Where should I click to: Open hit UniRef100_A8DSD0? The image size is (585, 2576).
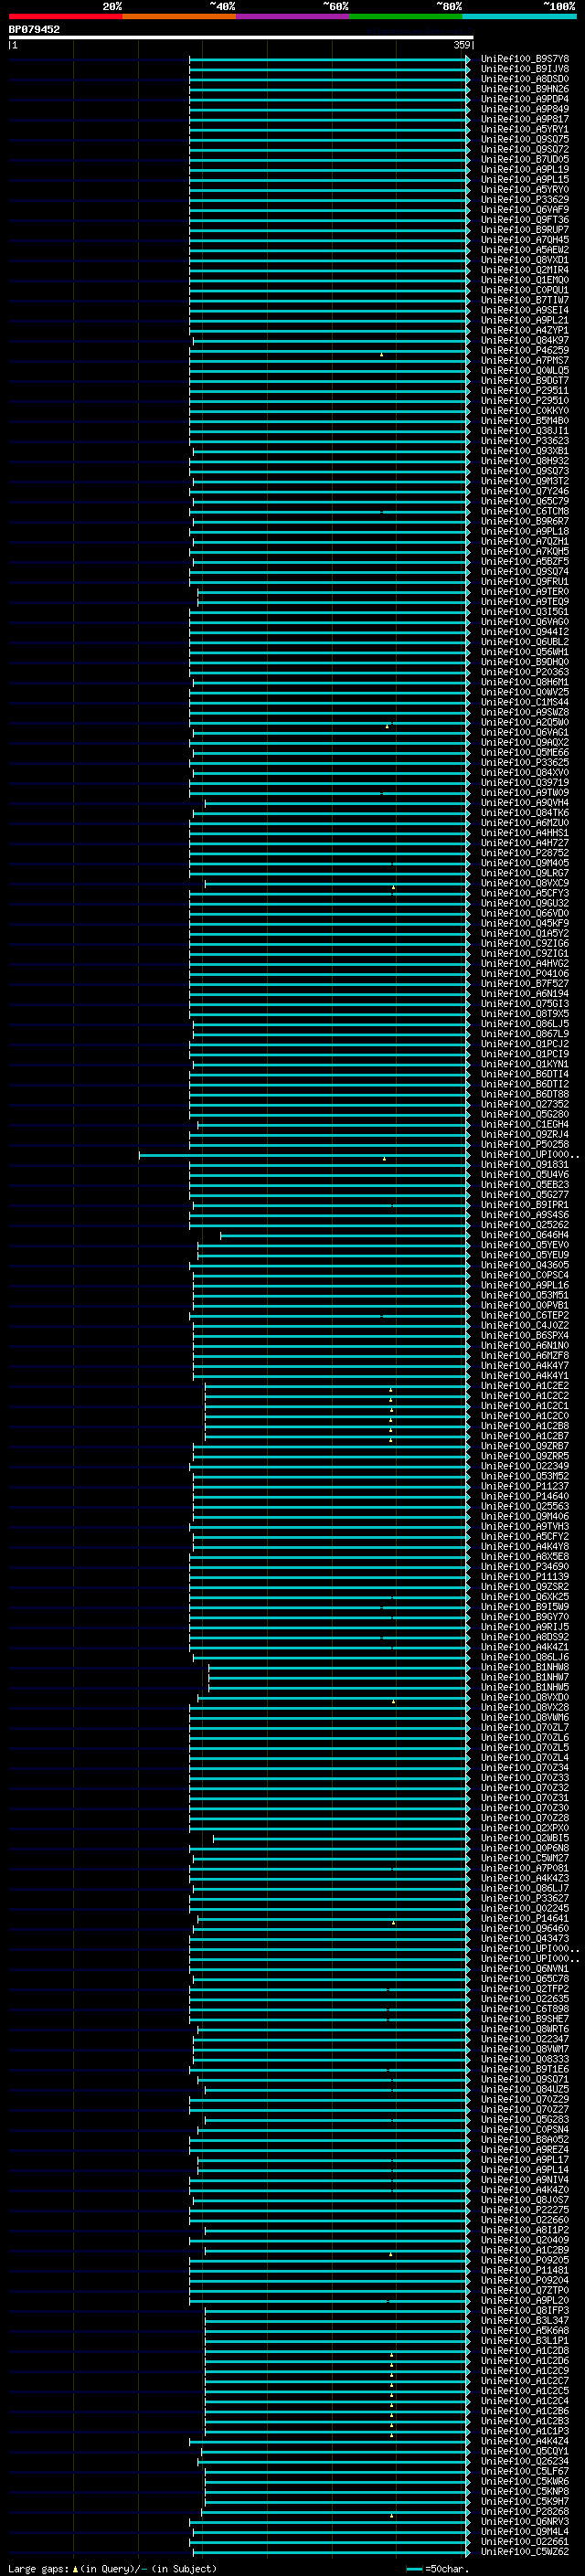point(525,79)
